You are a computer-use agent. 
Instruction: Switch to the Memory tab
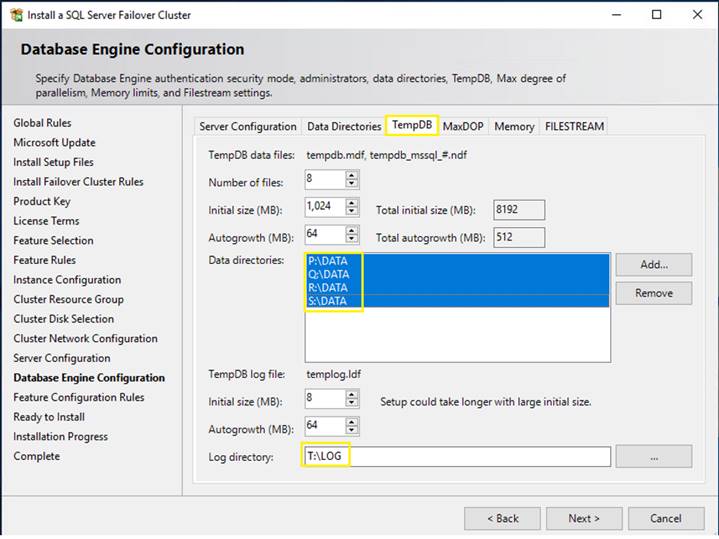[x=514, y=127]
